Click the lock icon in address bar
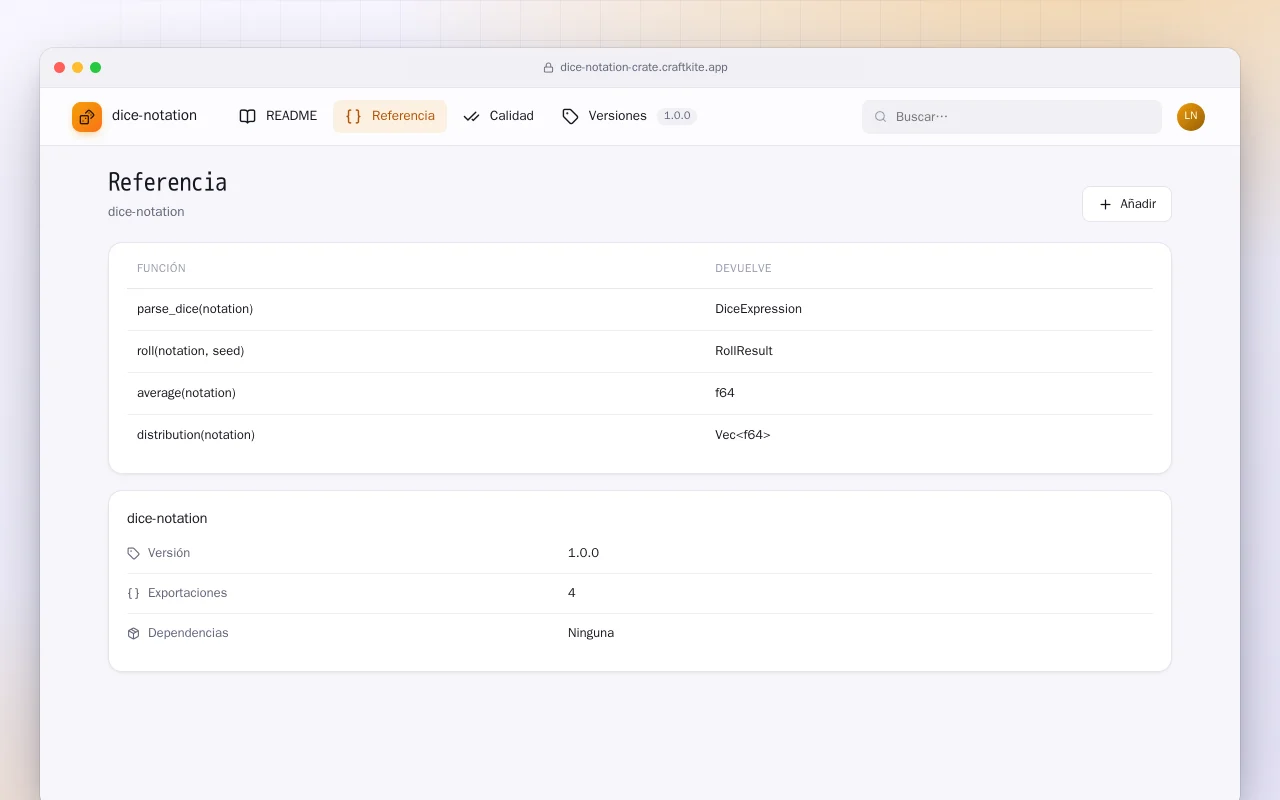 pos(548,68)
